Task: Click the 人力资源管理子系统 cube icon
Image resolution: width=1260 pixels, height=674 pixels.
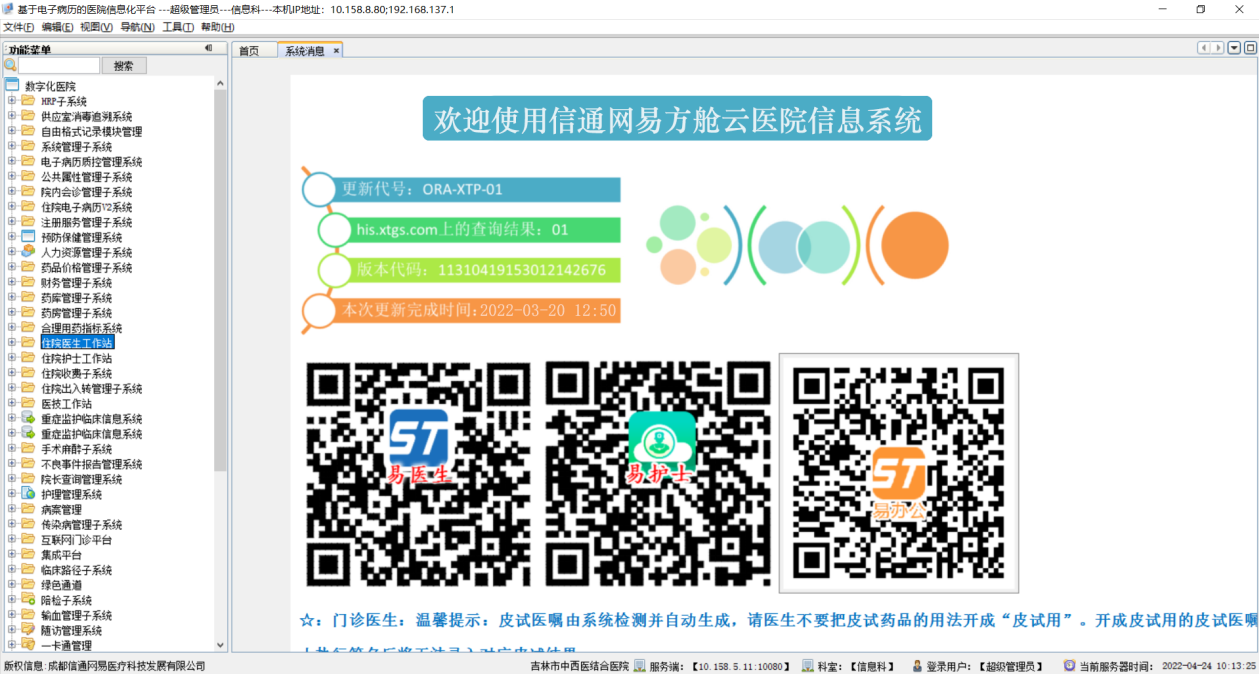Action: click(x=28, y=252)
